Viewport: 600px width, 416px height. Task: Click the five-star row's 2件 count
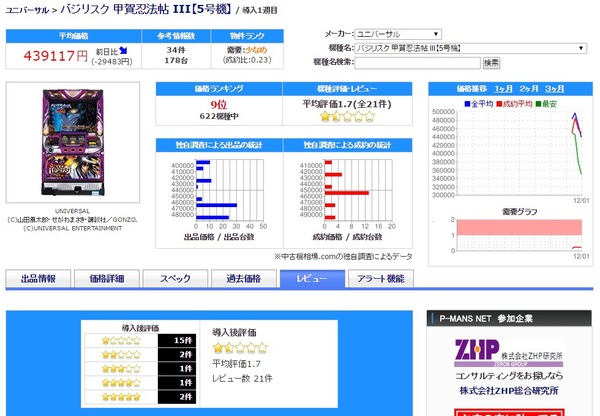(x=186, y=397)
